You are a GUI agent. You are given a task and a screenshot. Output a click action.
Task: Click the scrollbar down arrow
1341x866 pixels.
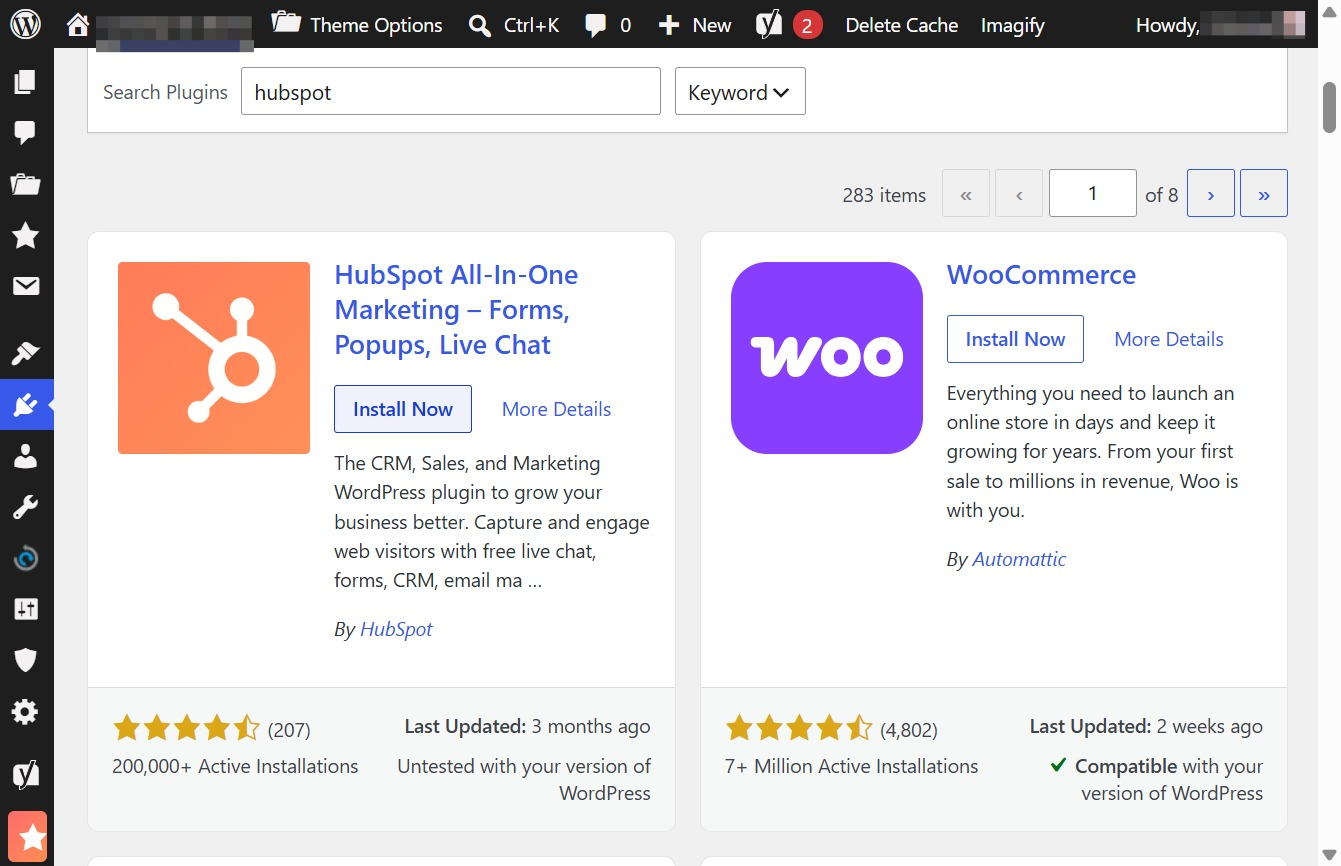(x=1329, y=855)
